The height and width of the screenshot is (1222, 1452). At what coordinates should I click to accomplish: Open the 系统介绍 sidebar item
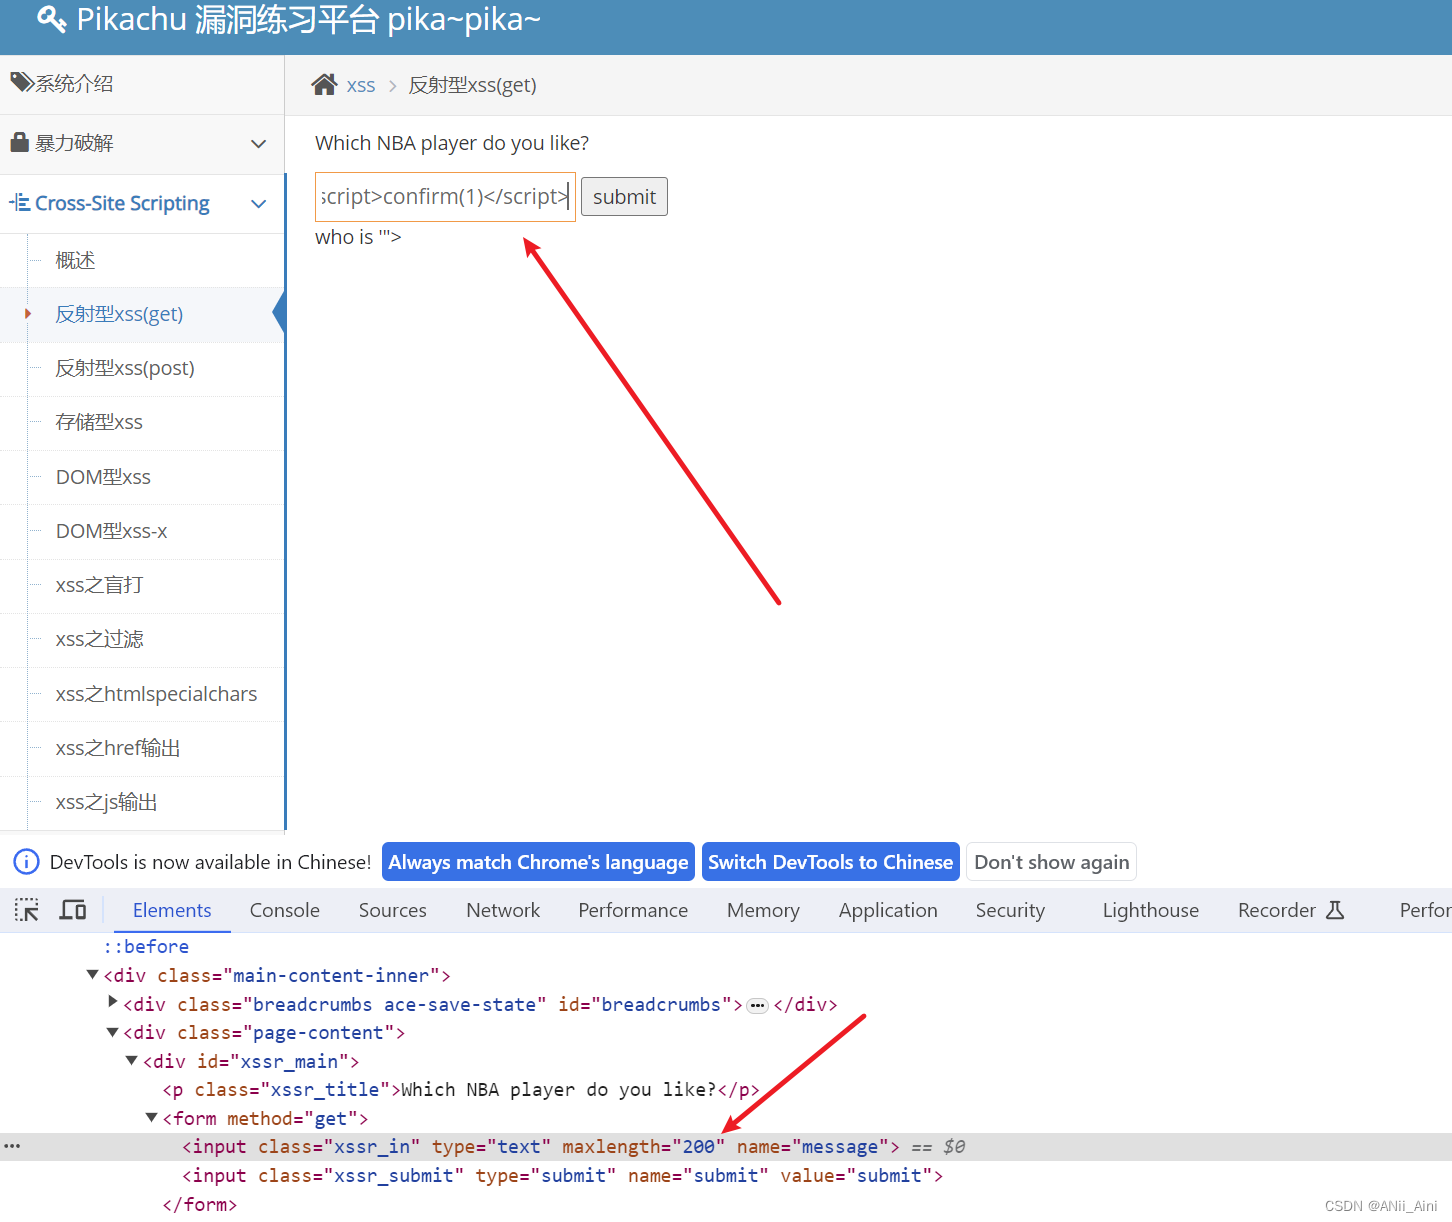tap(142, 84)
